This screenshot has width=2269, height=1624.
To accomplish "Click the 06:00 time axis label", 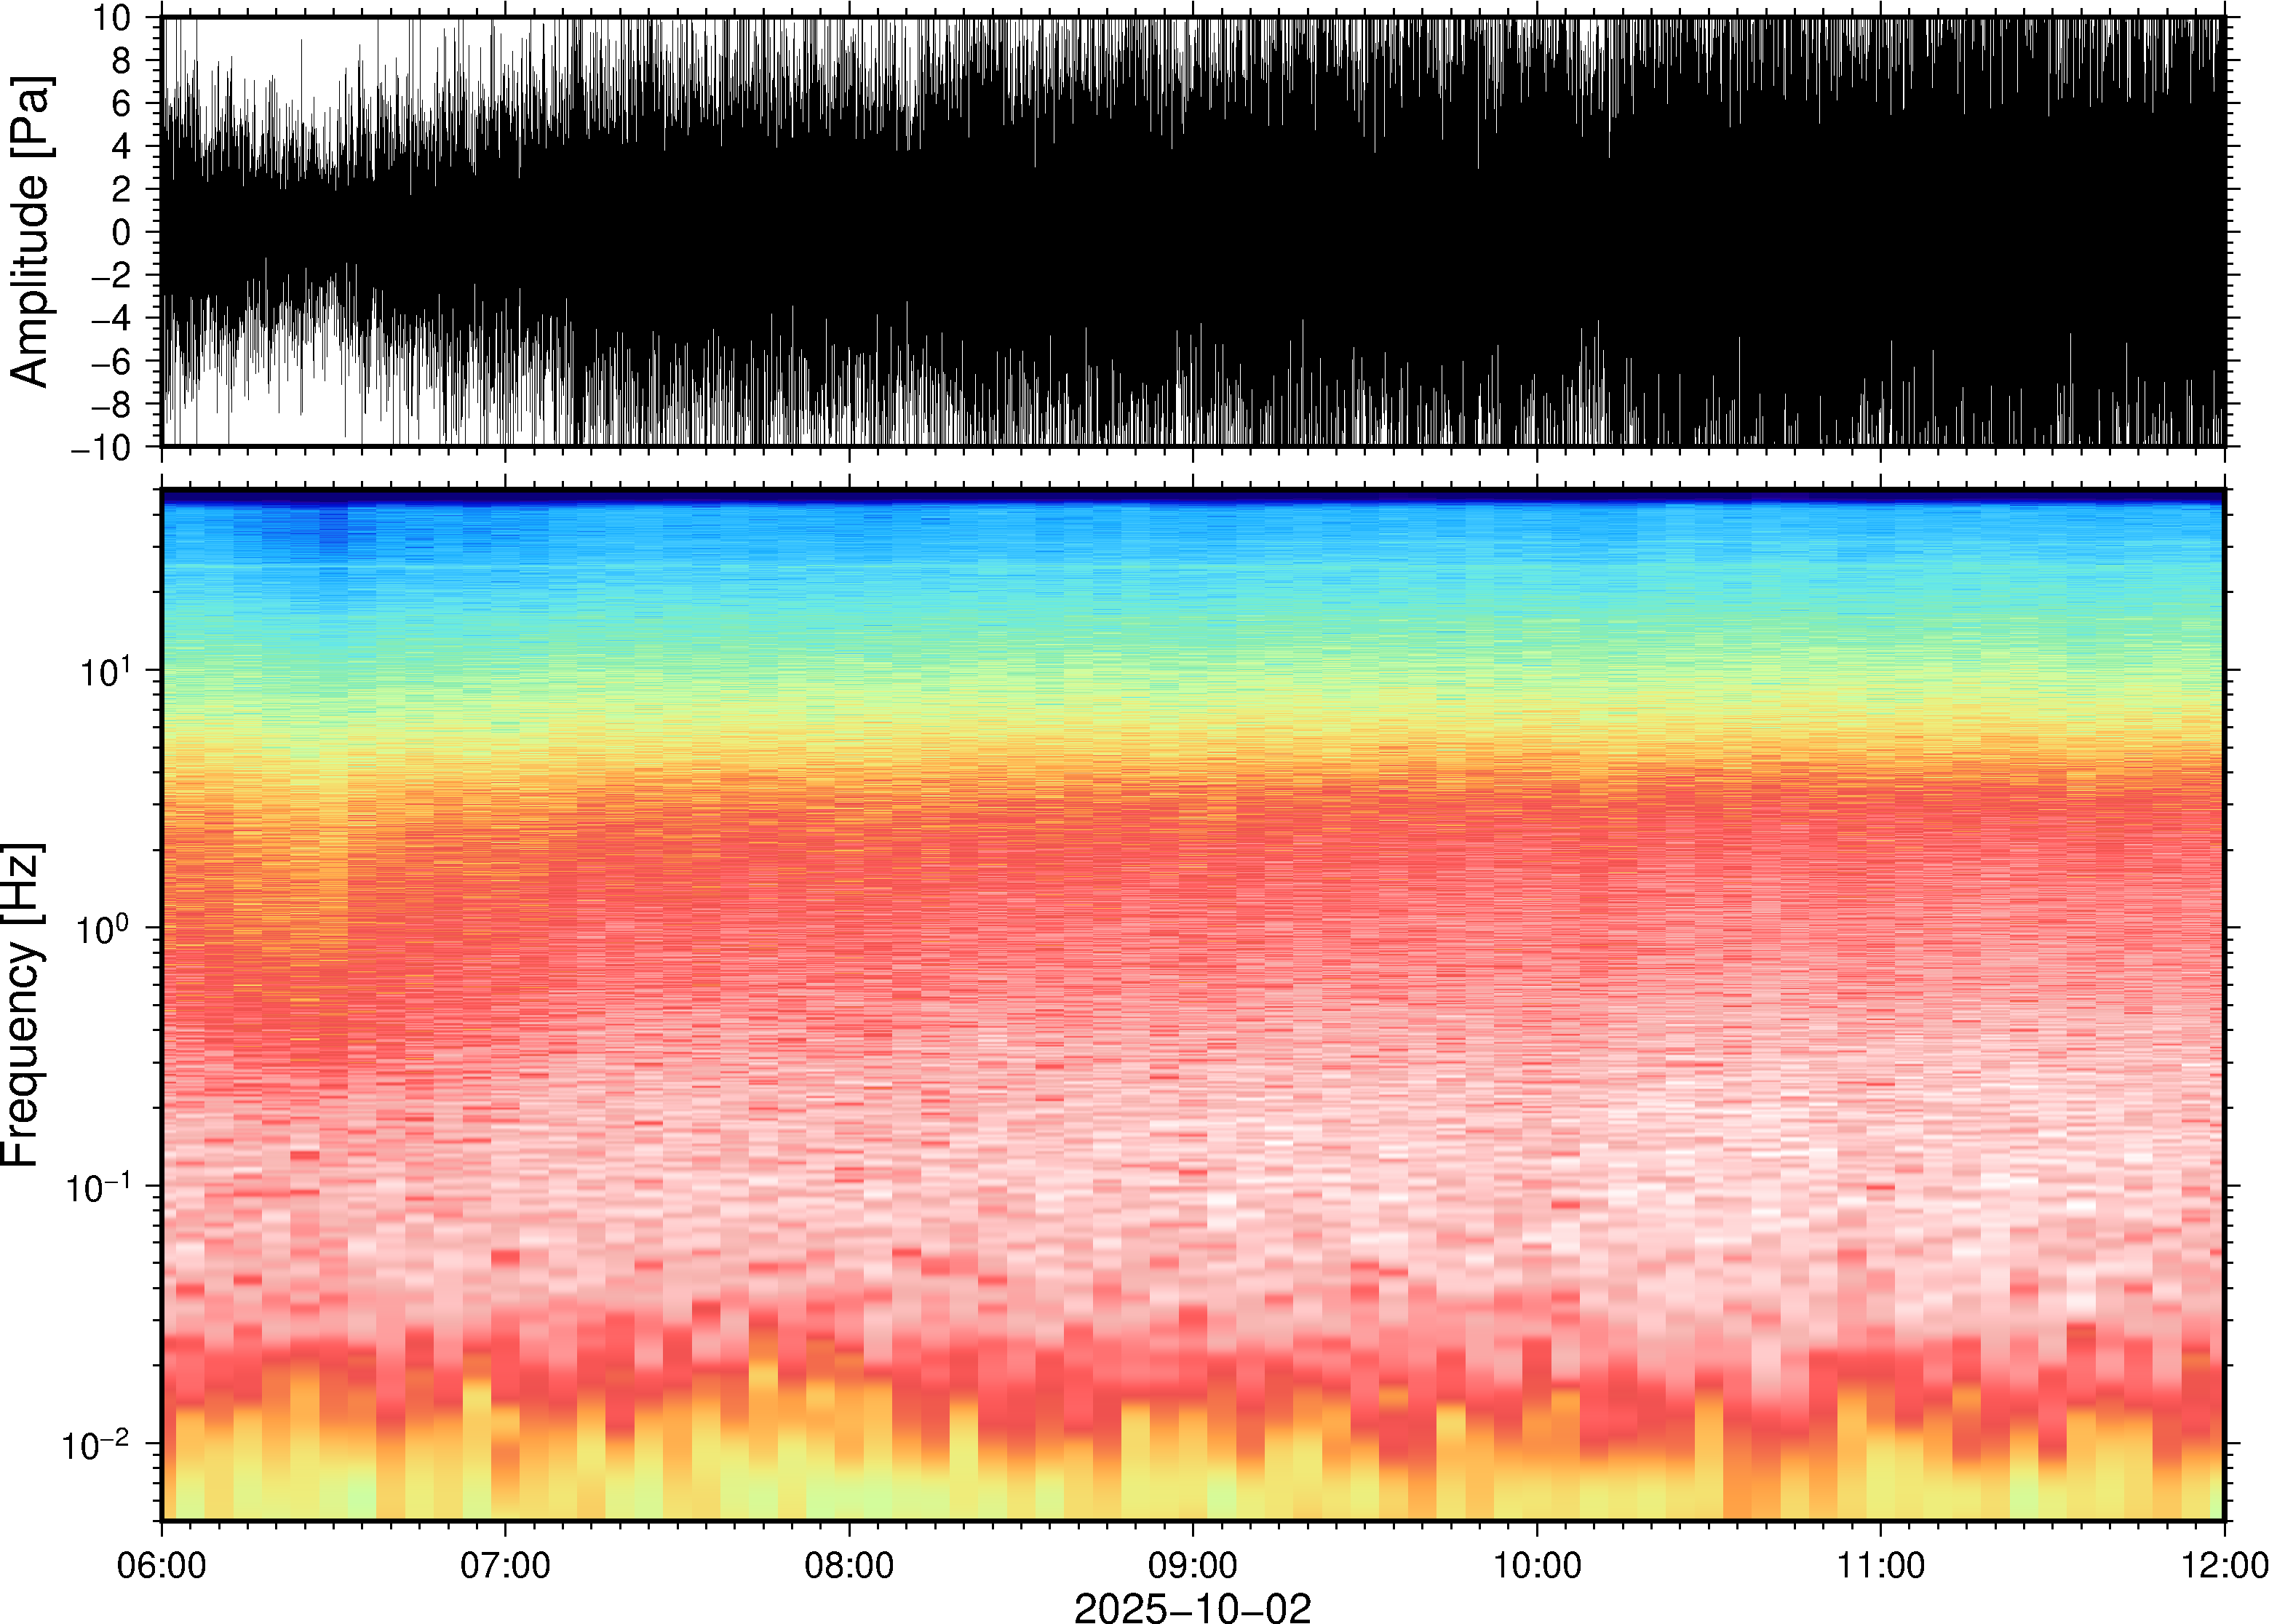I will (162, 1566).
